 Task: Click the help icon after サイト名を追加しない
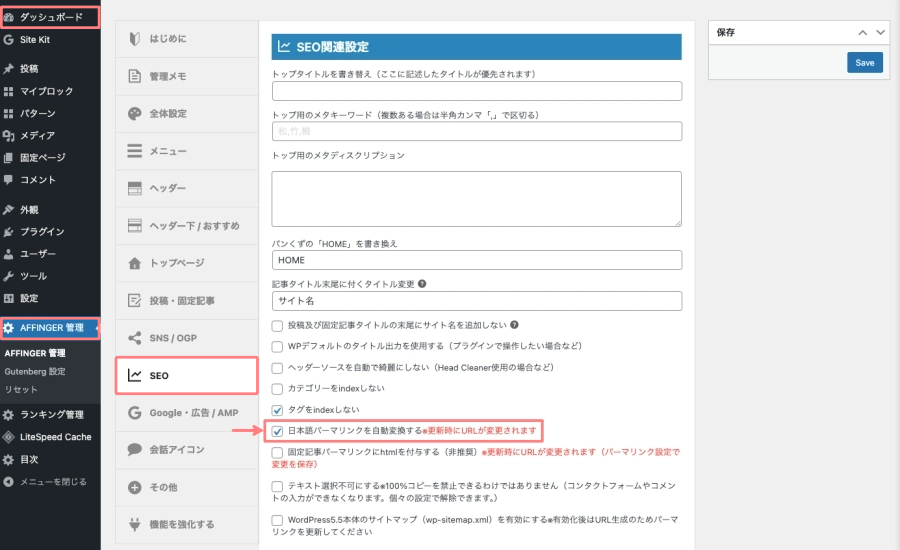tap(514, 324)
